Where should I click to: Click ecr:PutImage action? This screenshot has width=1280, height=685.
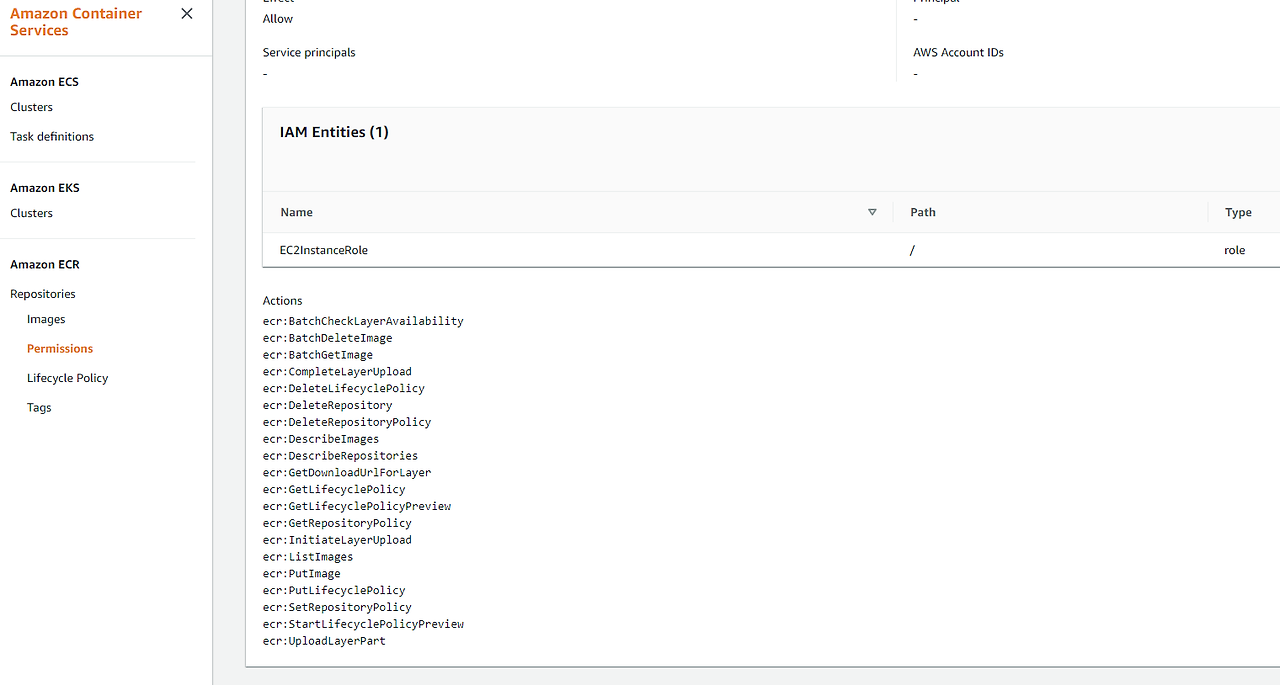click(x=302, y=574)
